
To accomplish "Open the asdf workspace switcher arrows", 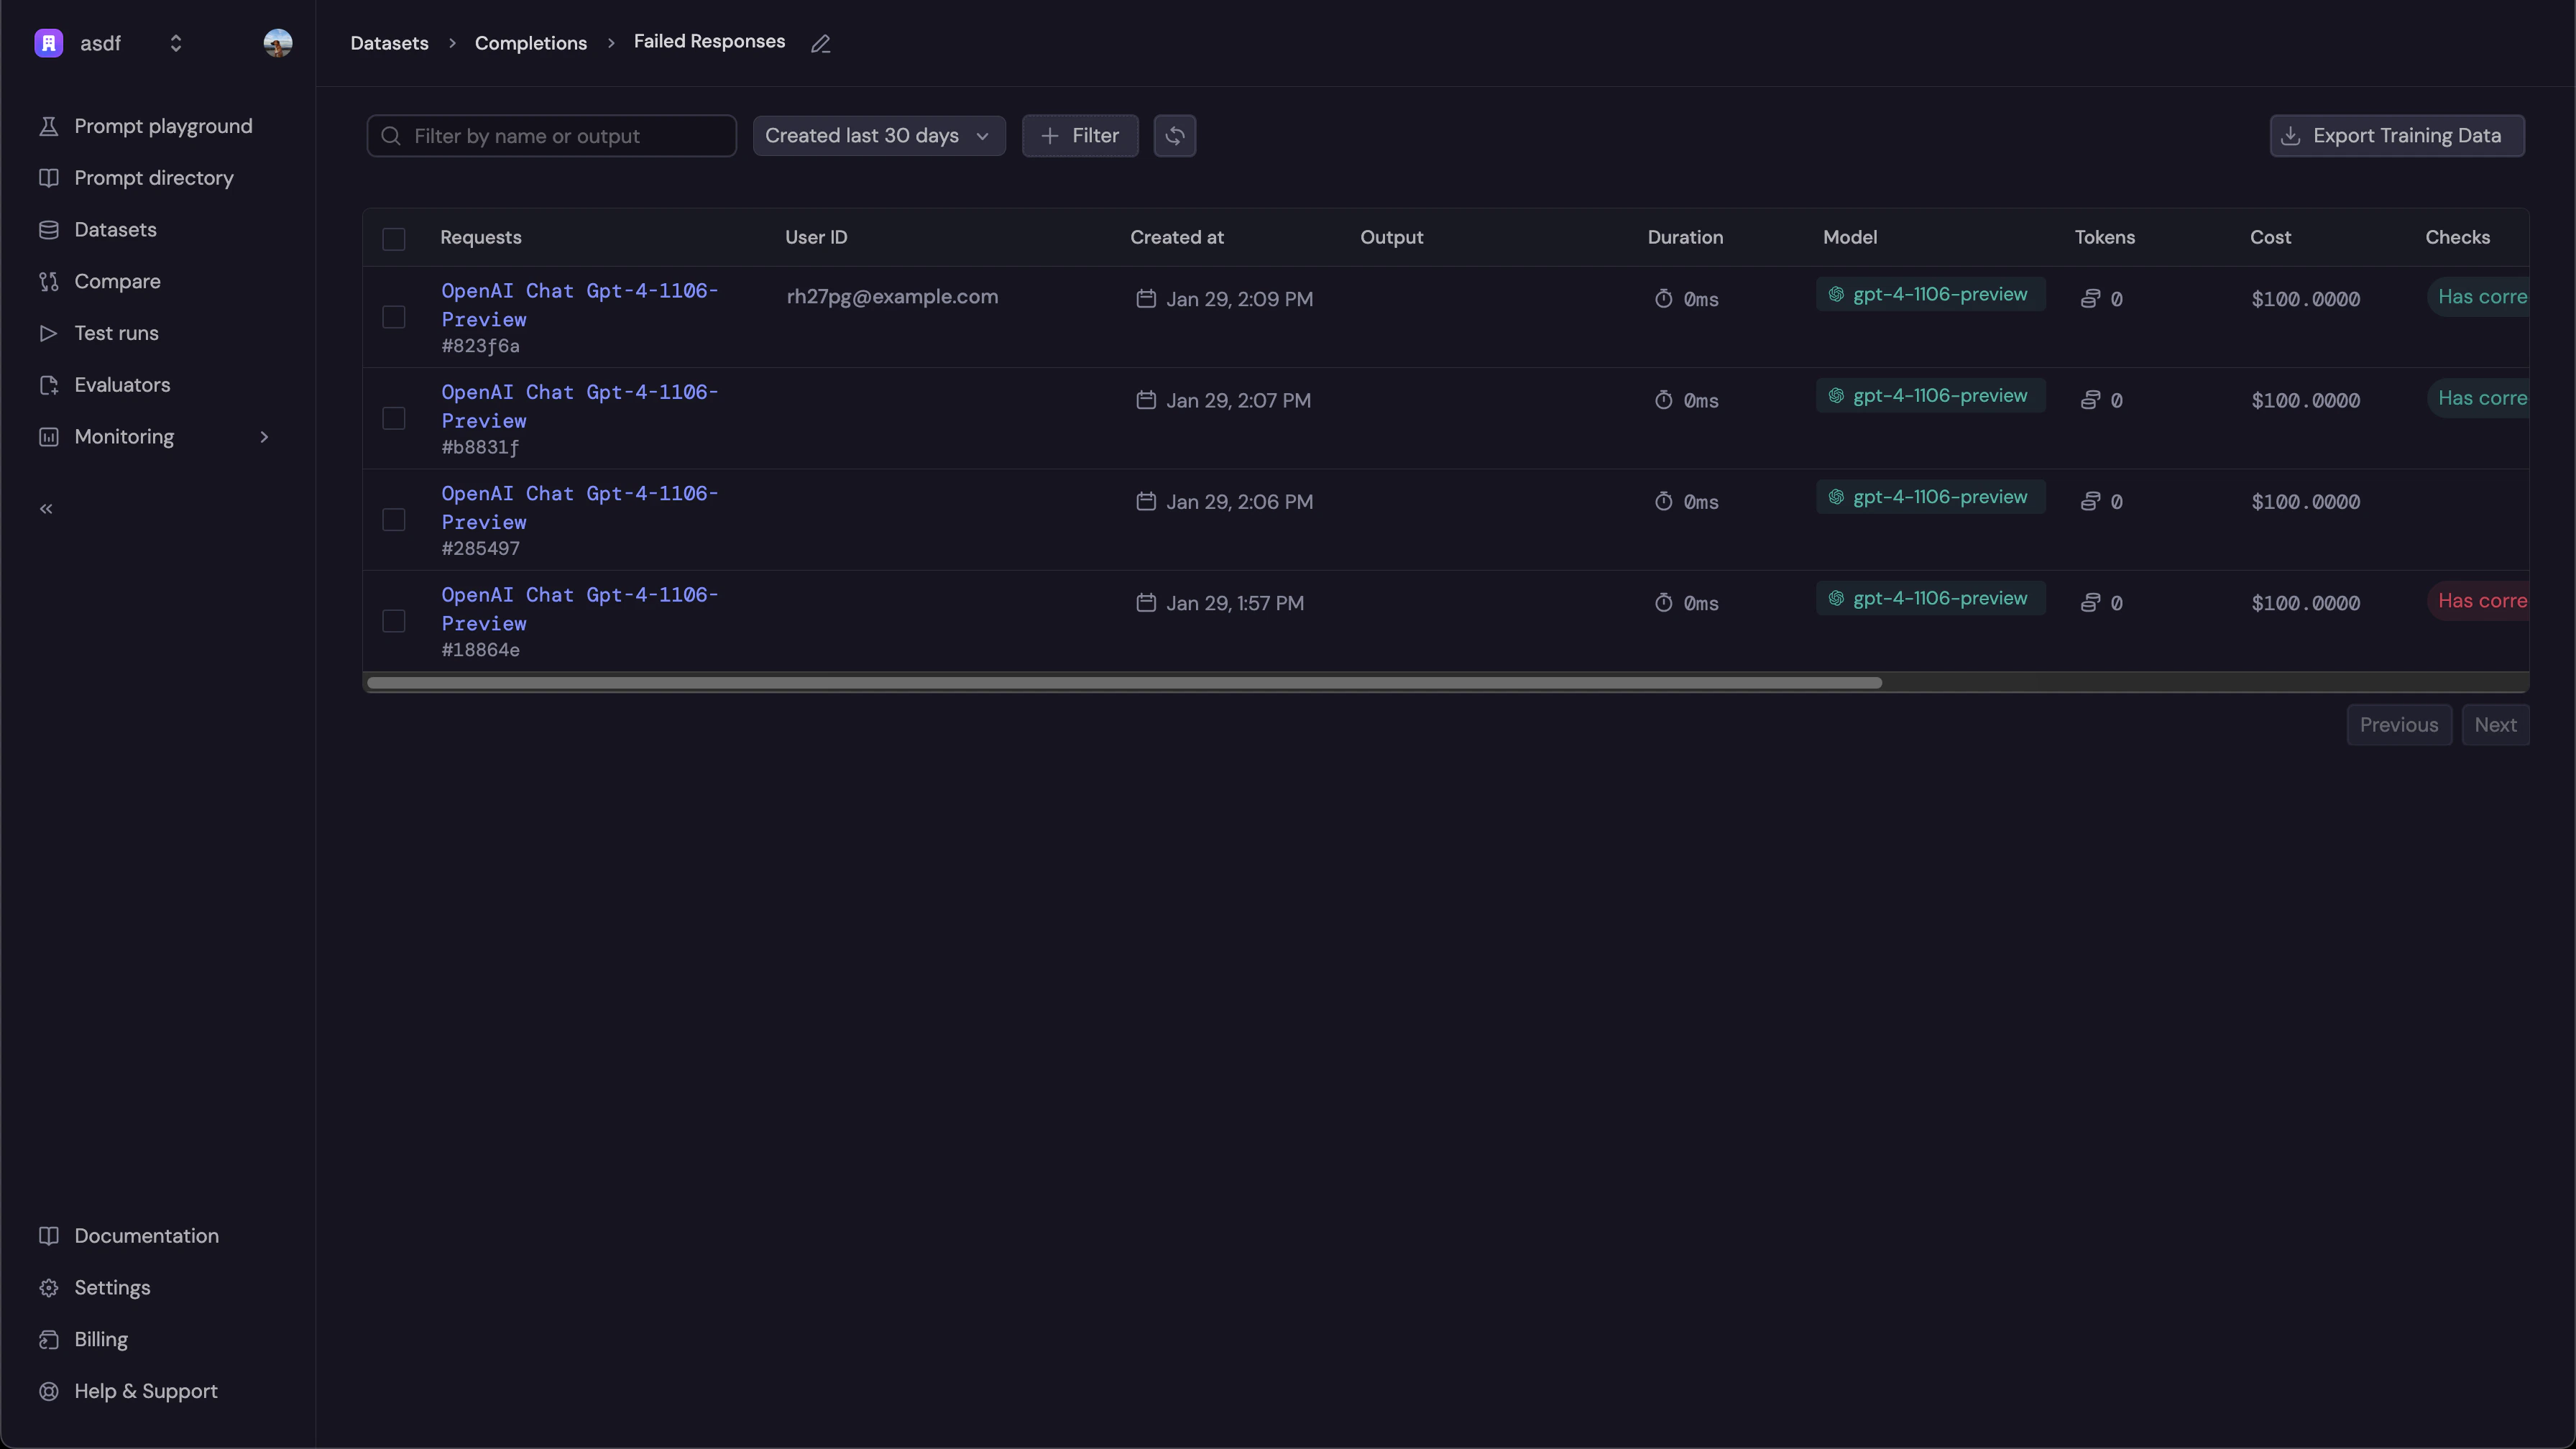I will point(176,43).
